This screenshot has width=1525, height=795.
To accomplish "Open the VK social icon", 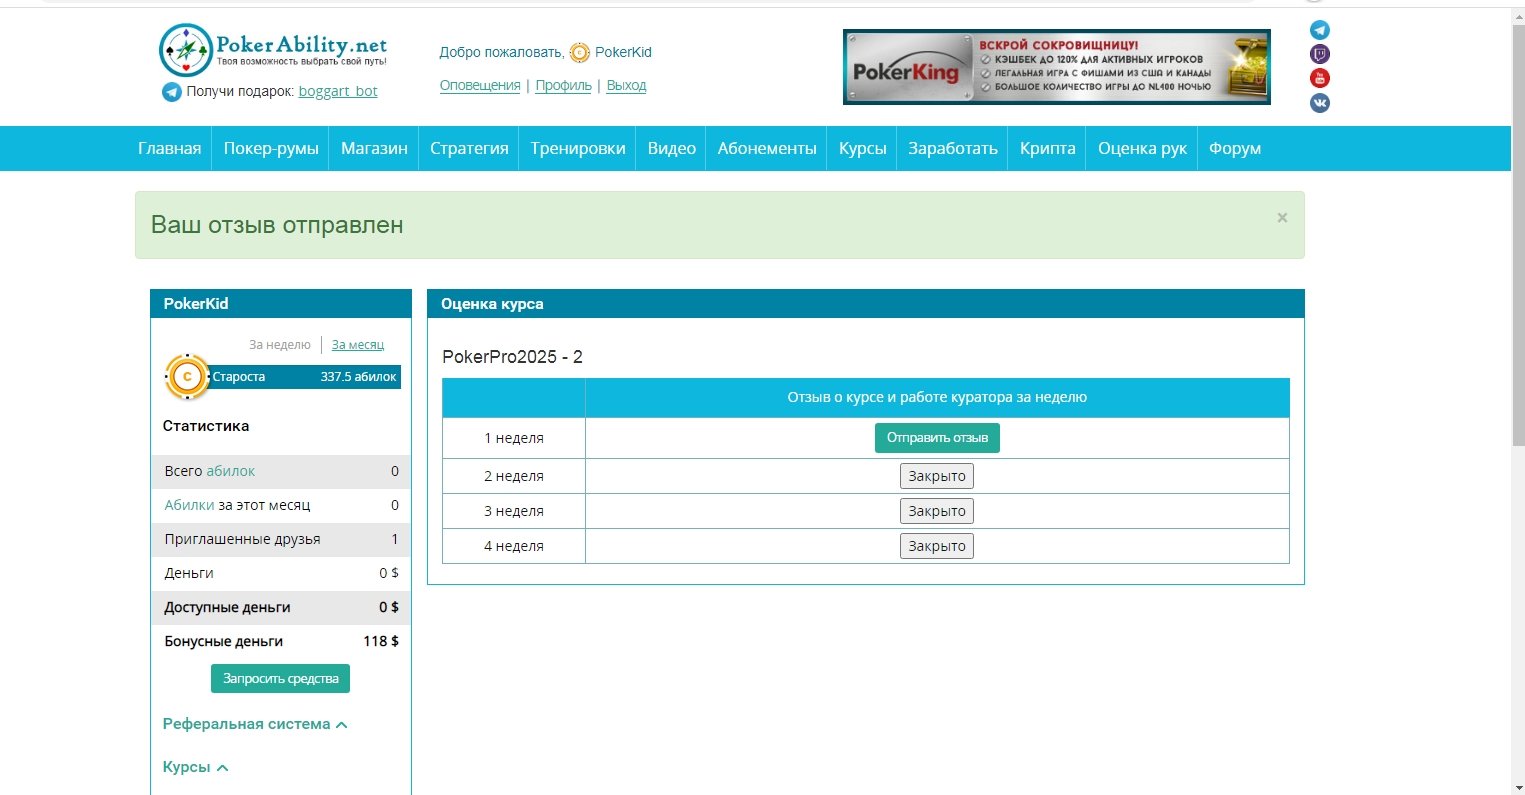I will click(x=1320, y=102).
